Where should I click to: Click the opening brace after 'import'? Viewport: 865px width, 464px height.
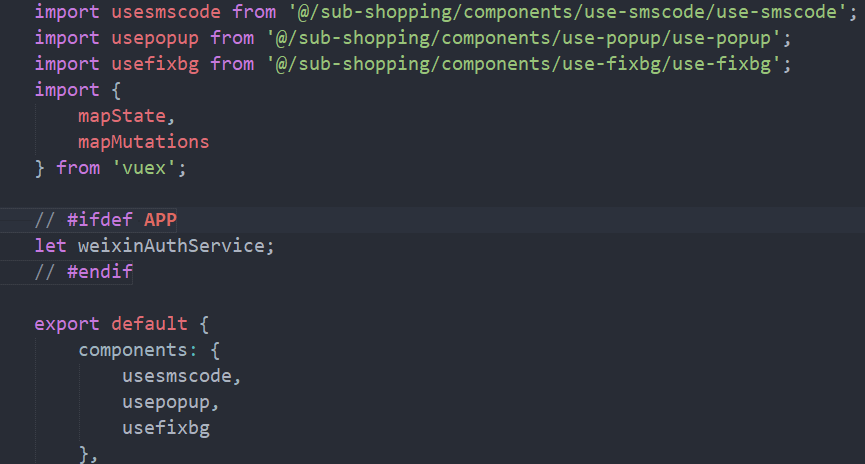pyautogui.click(x=116, y=90)
